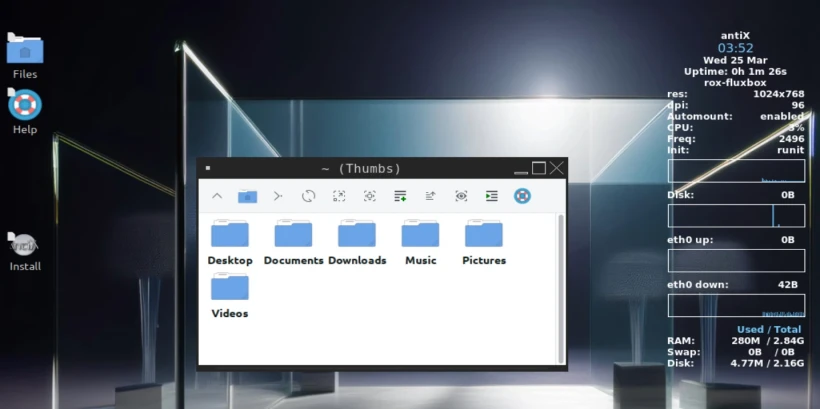Viewport: 820px width, 409px height.
Task: Click the '~ (Thumbs)' window title
Action: [360, 169]
